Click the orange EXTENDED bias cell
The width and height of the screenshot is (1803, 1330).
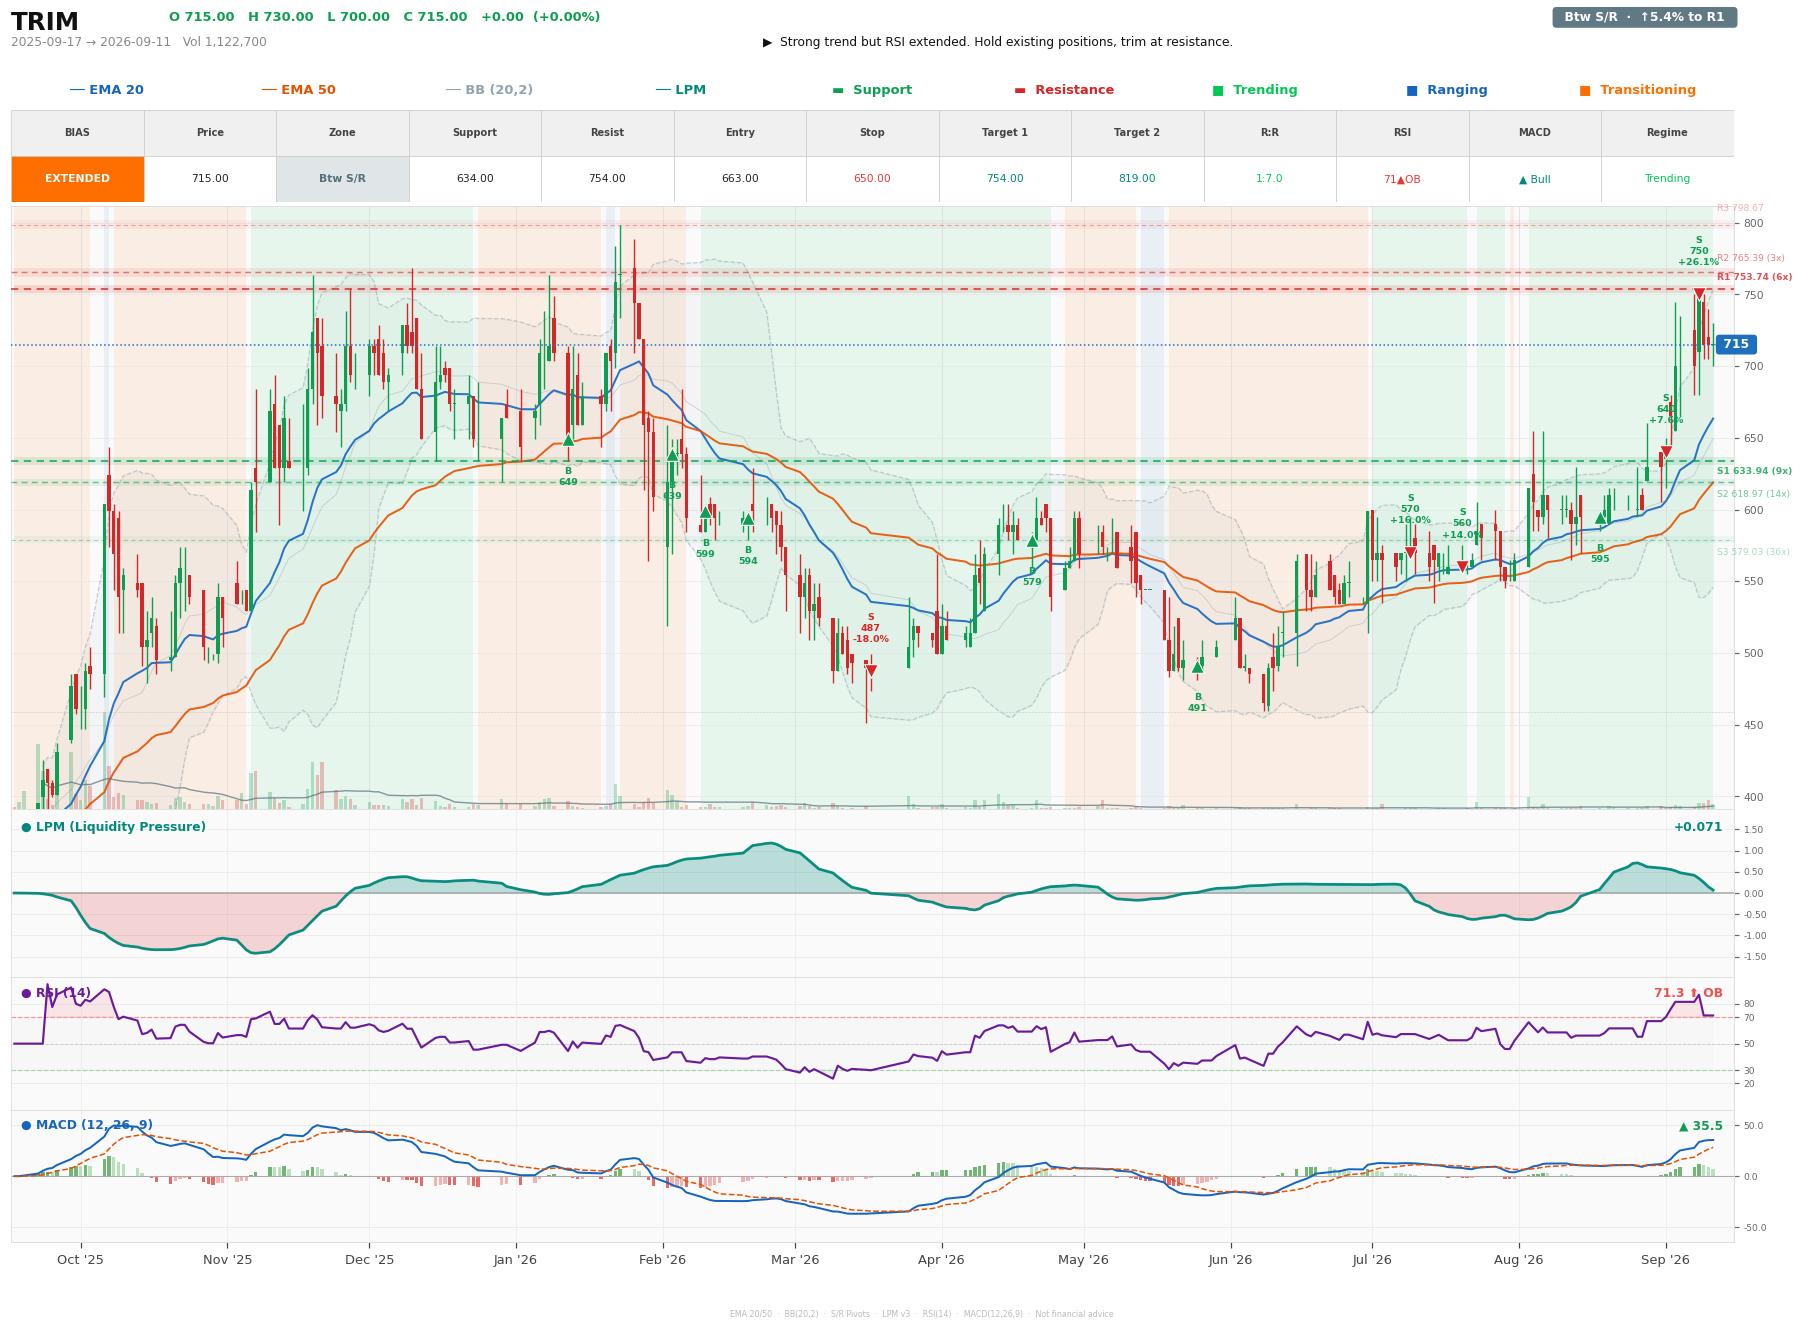(x=78, y=179)
